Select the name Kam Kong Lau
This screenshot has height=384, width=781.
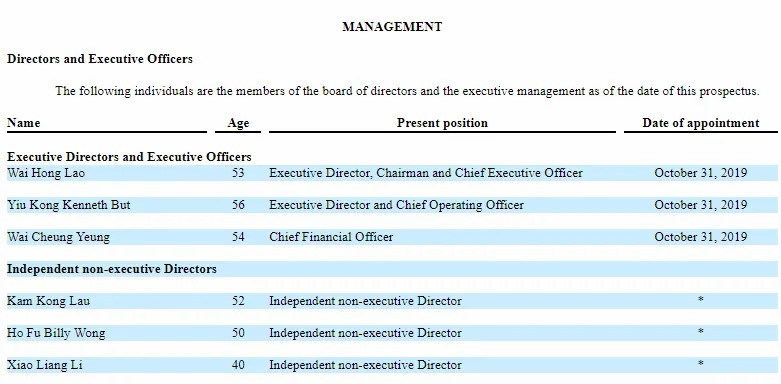tap(48, 301)
